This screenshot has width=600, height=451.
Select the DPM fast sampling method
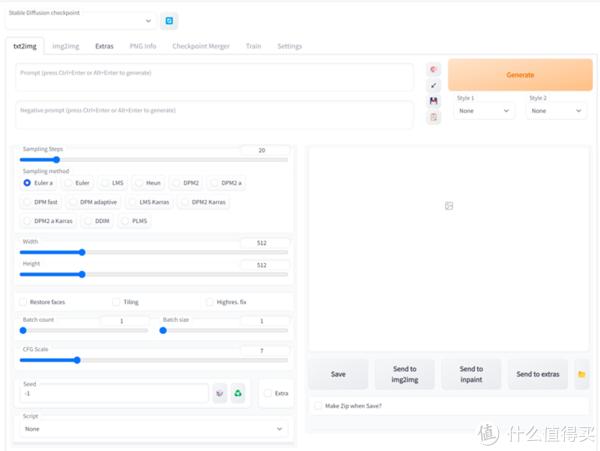coord(41,202)
